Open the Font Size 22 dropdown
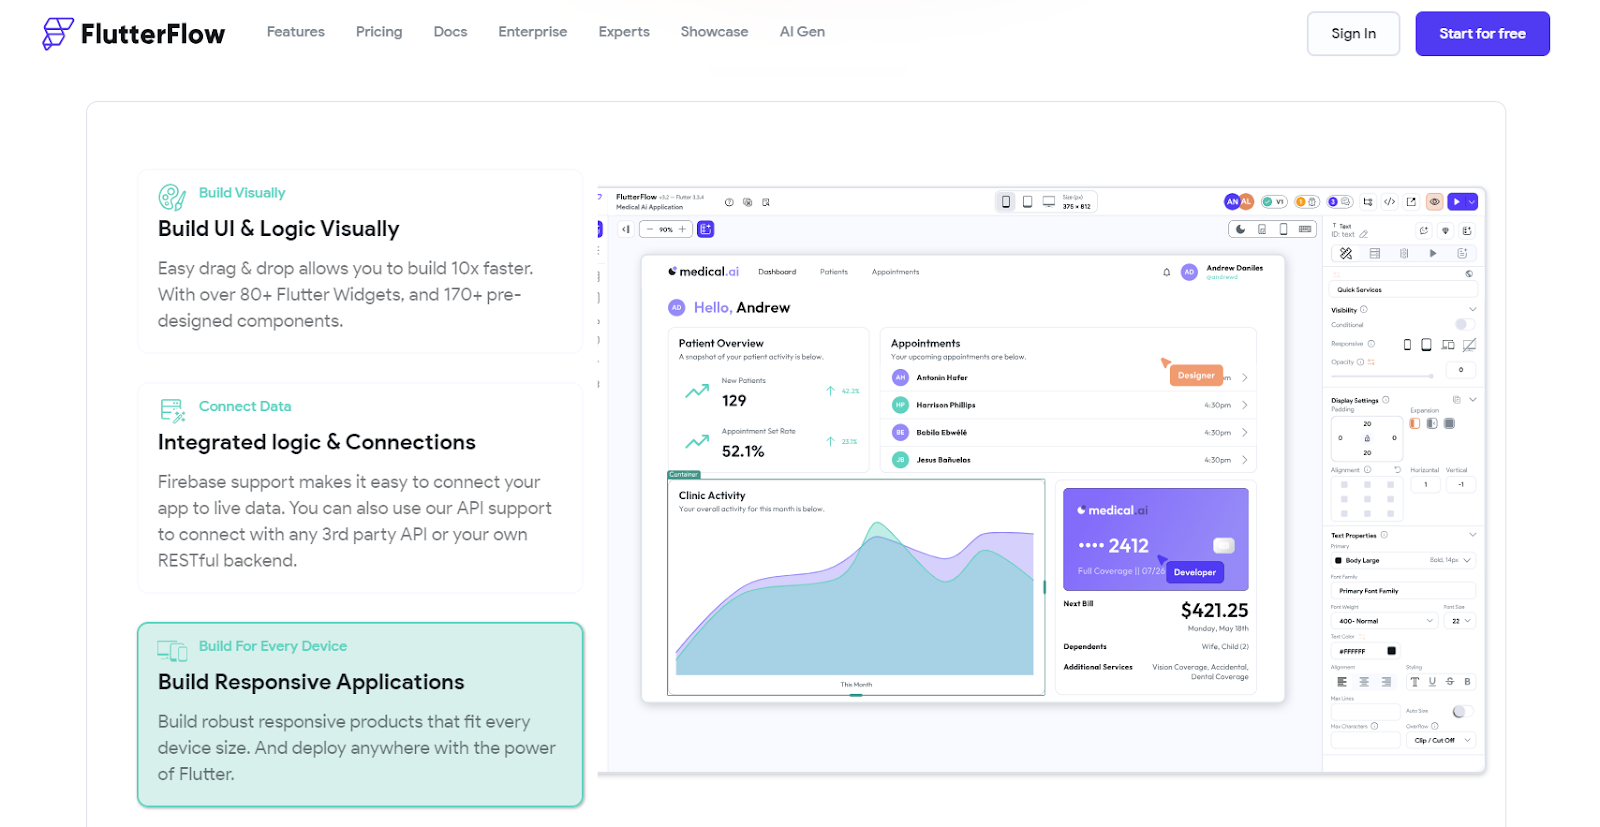This screenshot has height=827, width=1600. [1460, 621]
